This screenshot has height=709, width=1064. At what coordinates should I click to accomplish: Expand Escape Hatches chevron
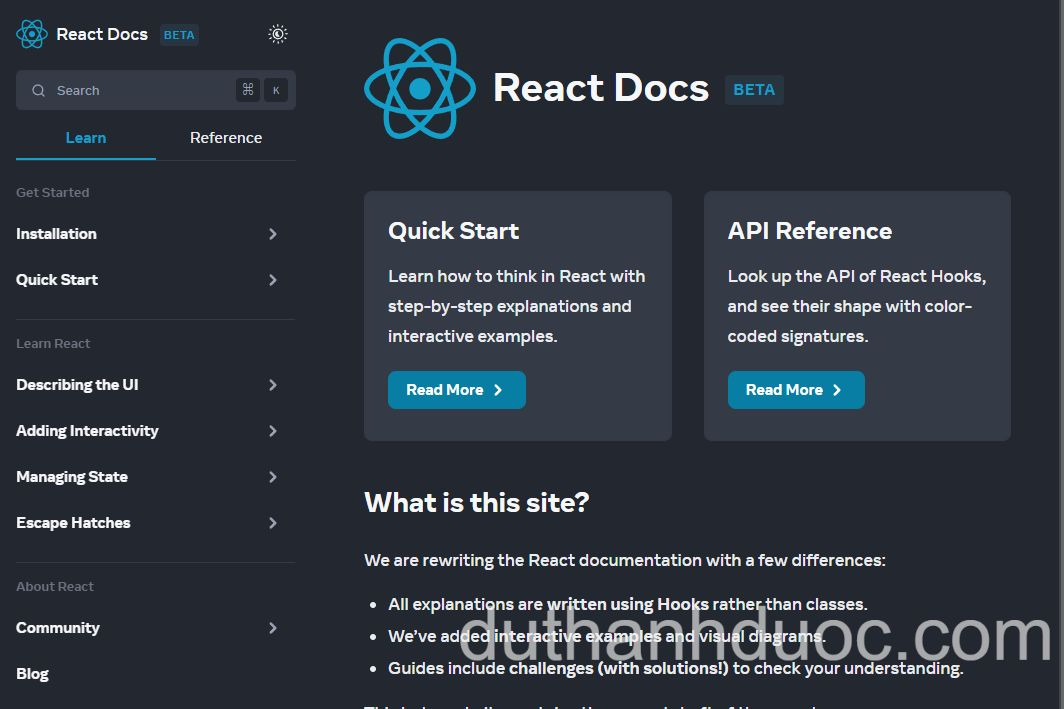273,523
